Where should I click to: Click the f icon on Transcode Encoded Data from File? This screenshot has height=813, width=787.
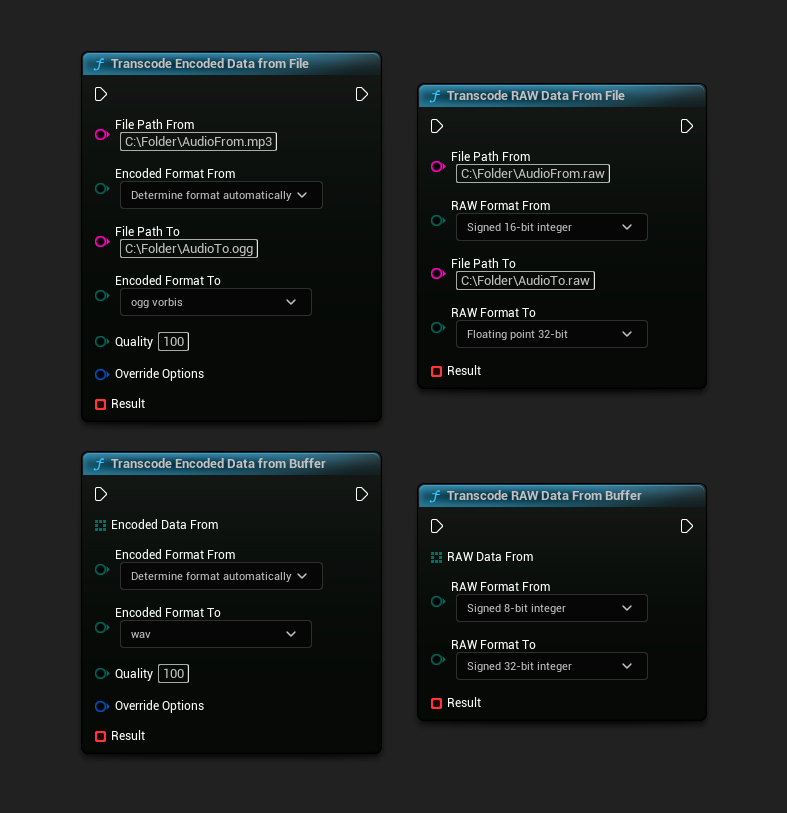pyautogui.click(x=99, y=63)
